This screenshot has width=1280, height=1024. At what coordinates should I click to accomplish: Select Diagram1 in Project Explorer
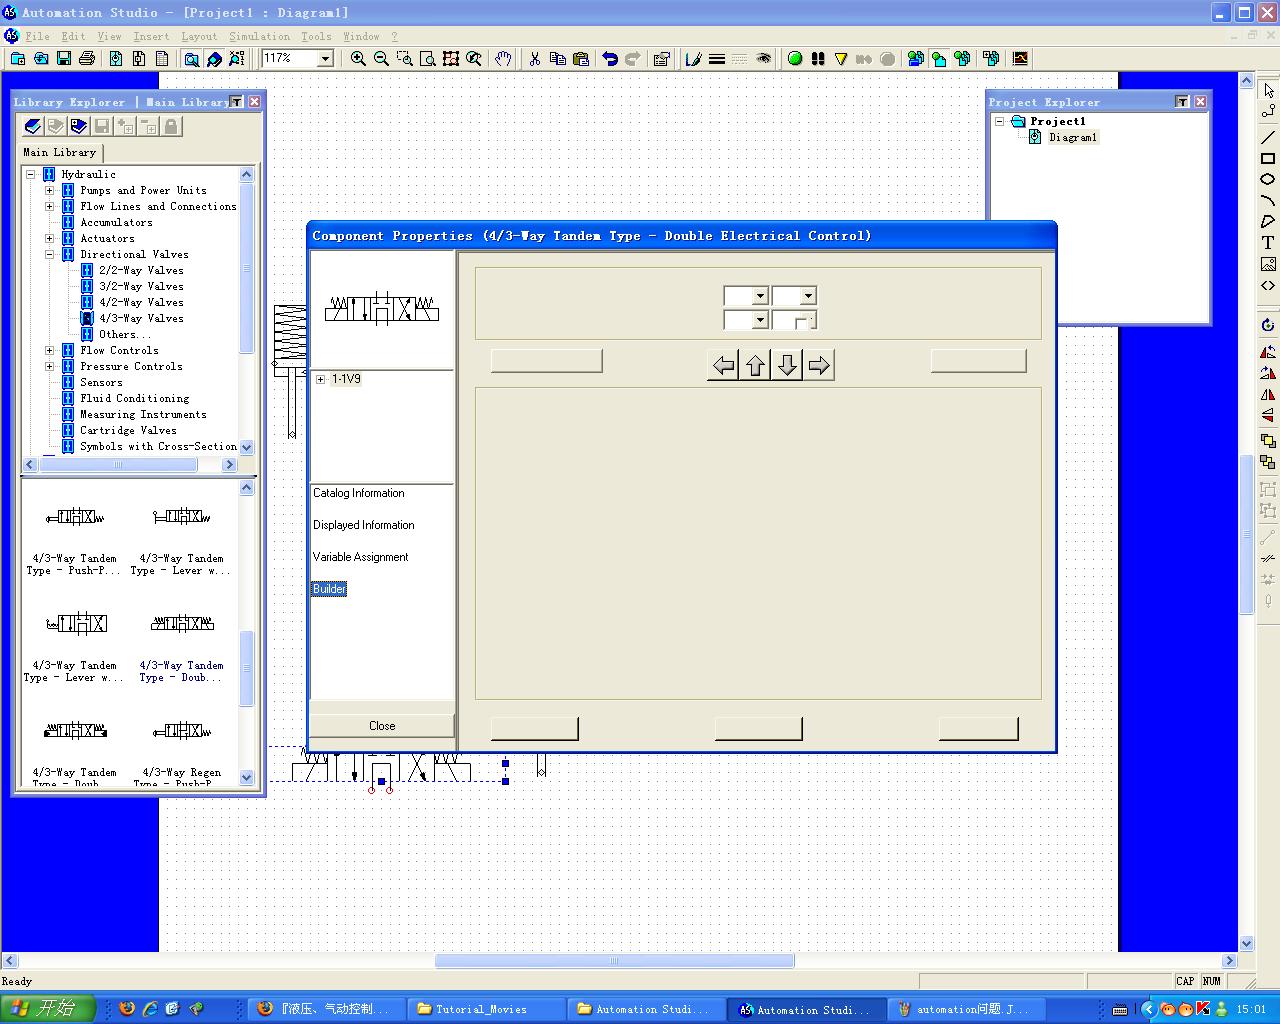coord(1073,137)
